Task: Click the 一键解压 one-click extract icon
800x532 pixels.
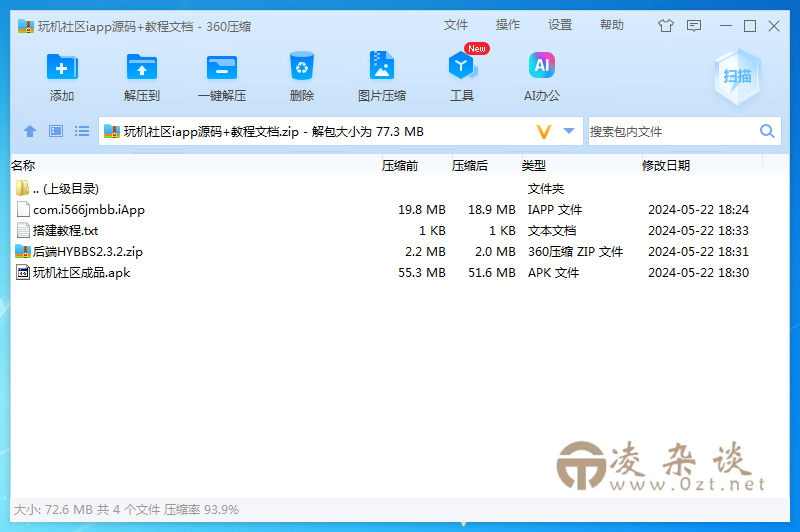Action: 222,67
